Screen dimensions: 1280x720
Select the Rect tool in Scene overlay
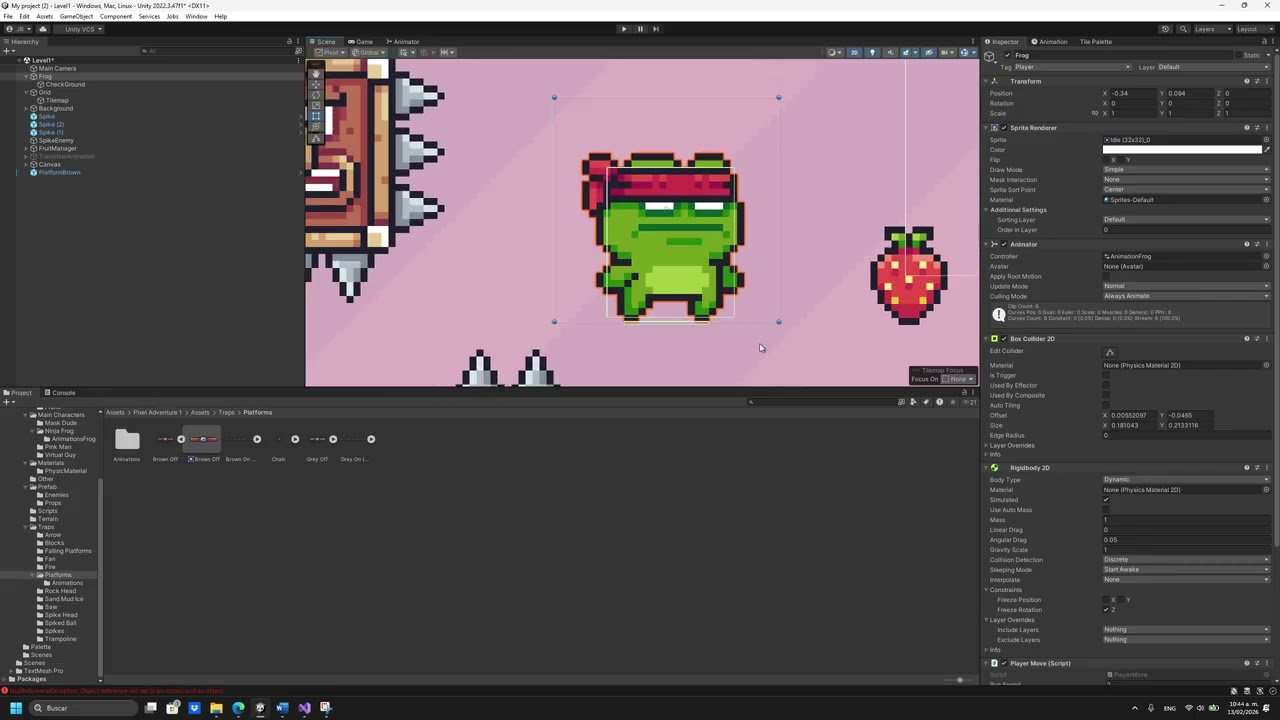click(x=316, y=117)
